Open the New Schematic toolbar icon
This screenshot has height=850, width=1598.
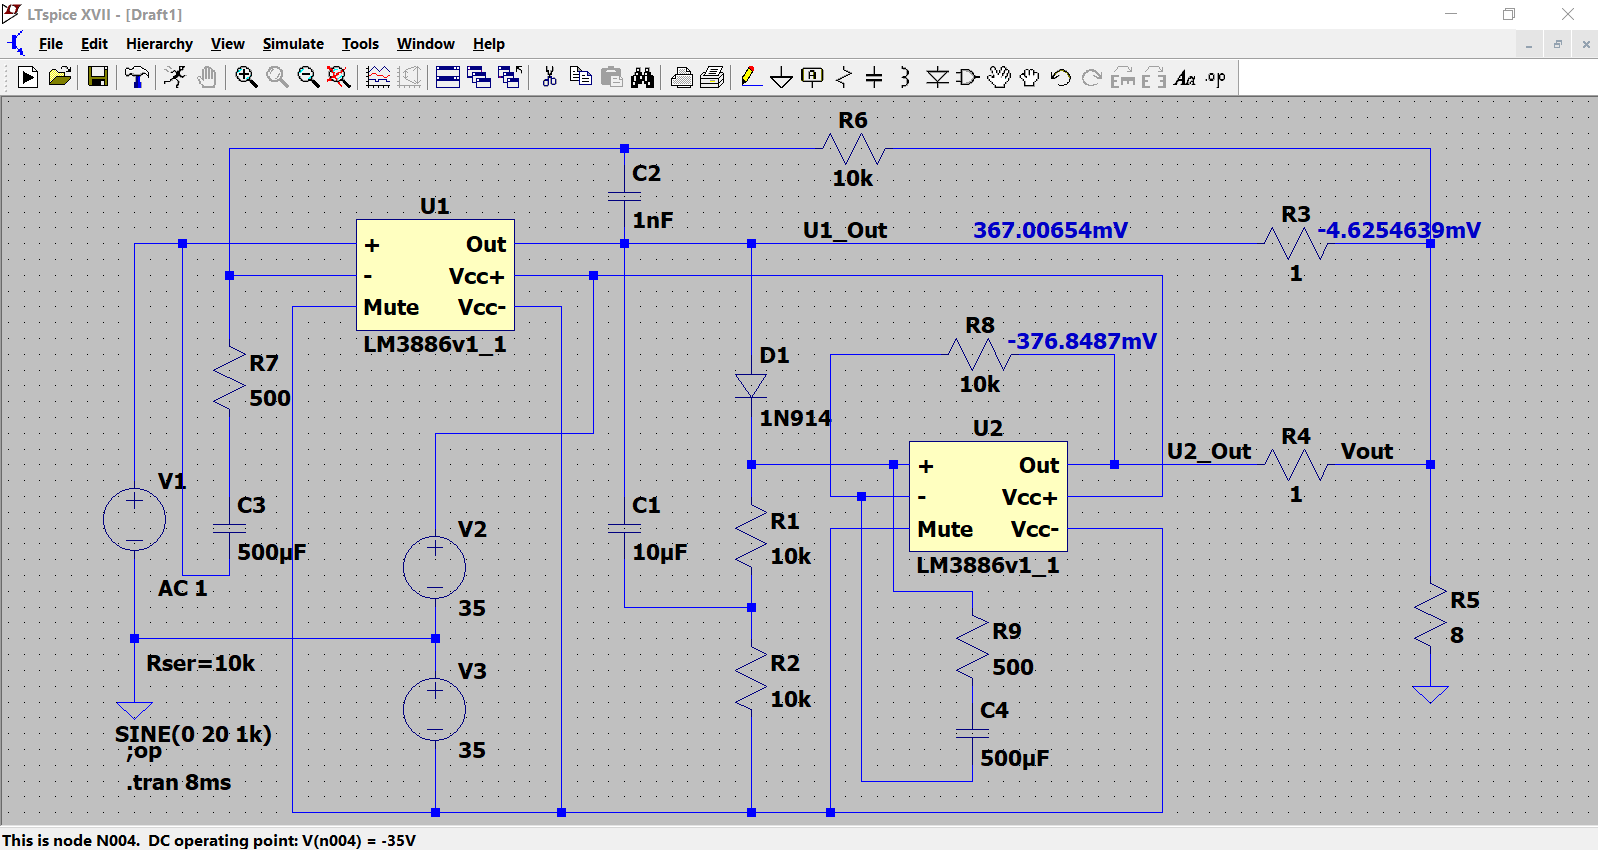point(28,77)
